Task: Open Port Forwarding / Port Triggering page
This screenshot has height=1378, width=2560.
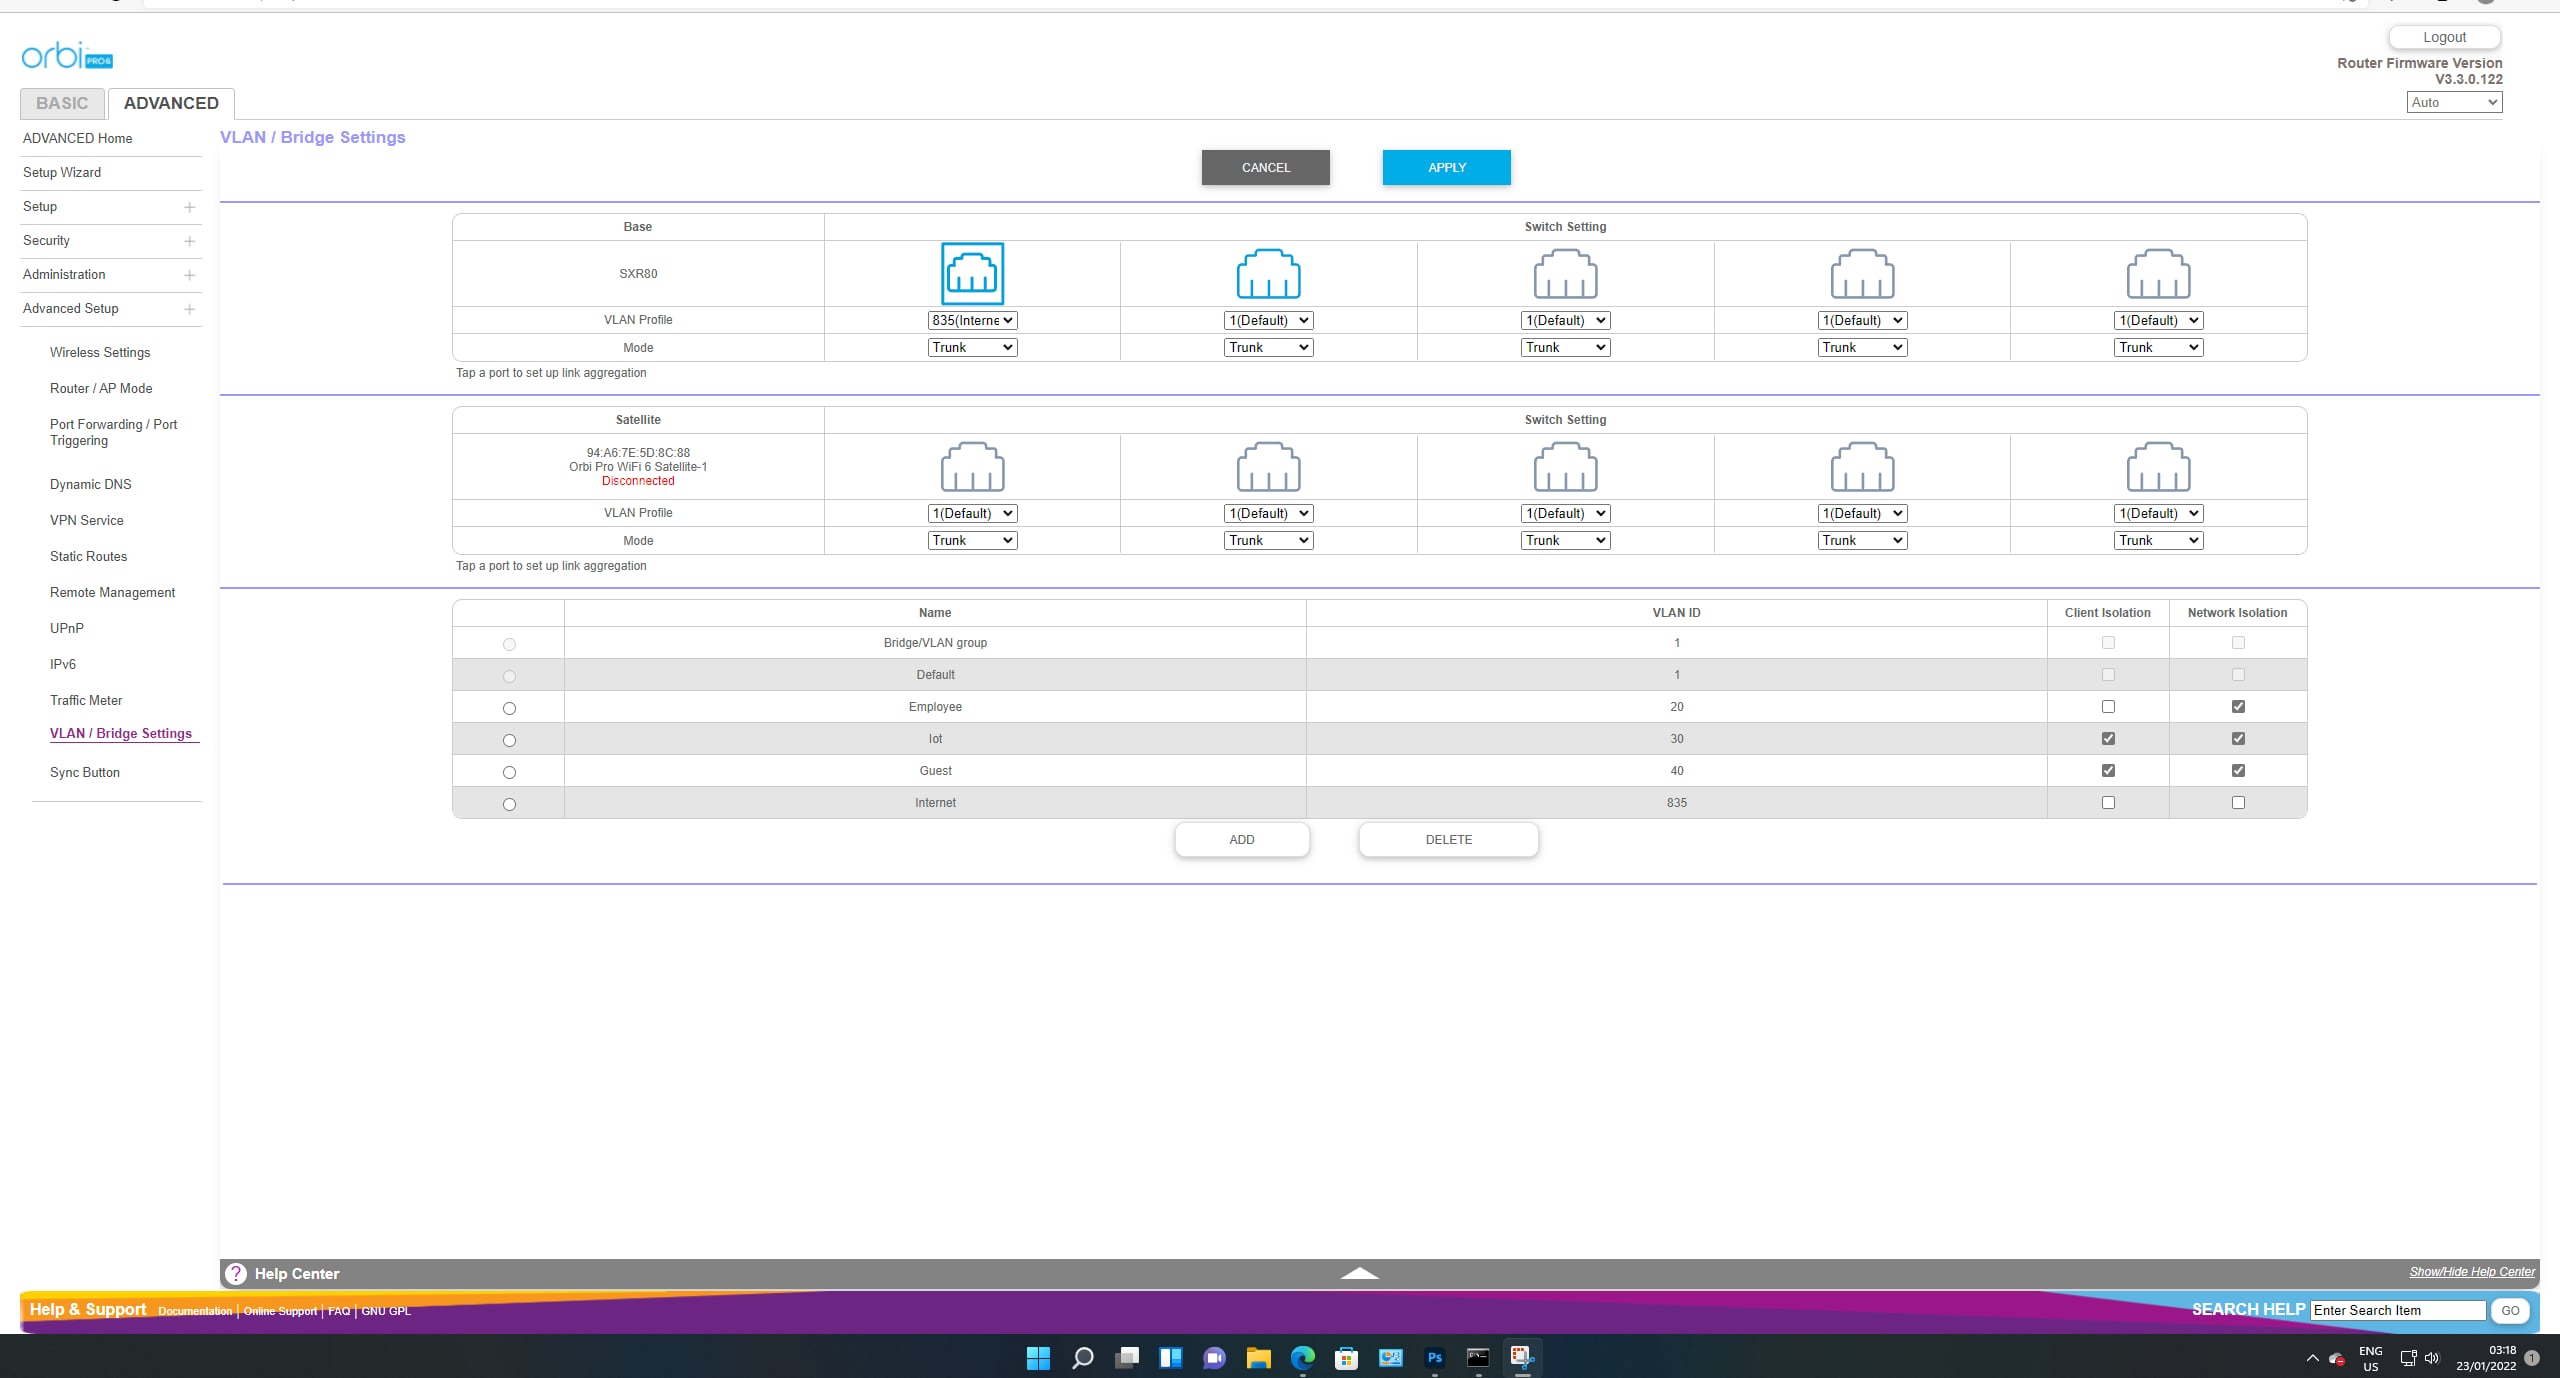Action: click(x=114, y=432)
